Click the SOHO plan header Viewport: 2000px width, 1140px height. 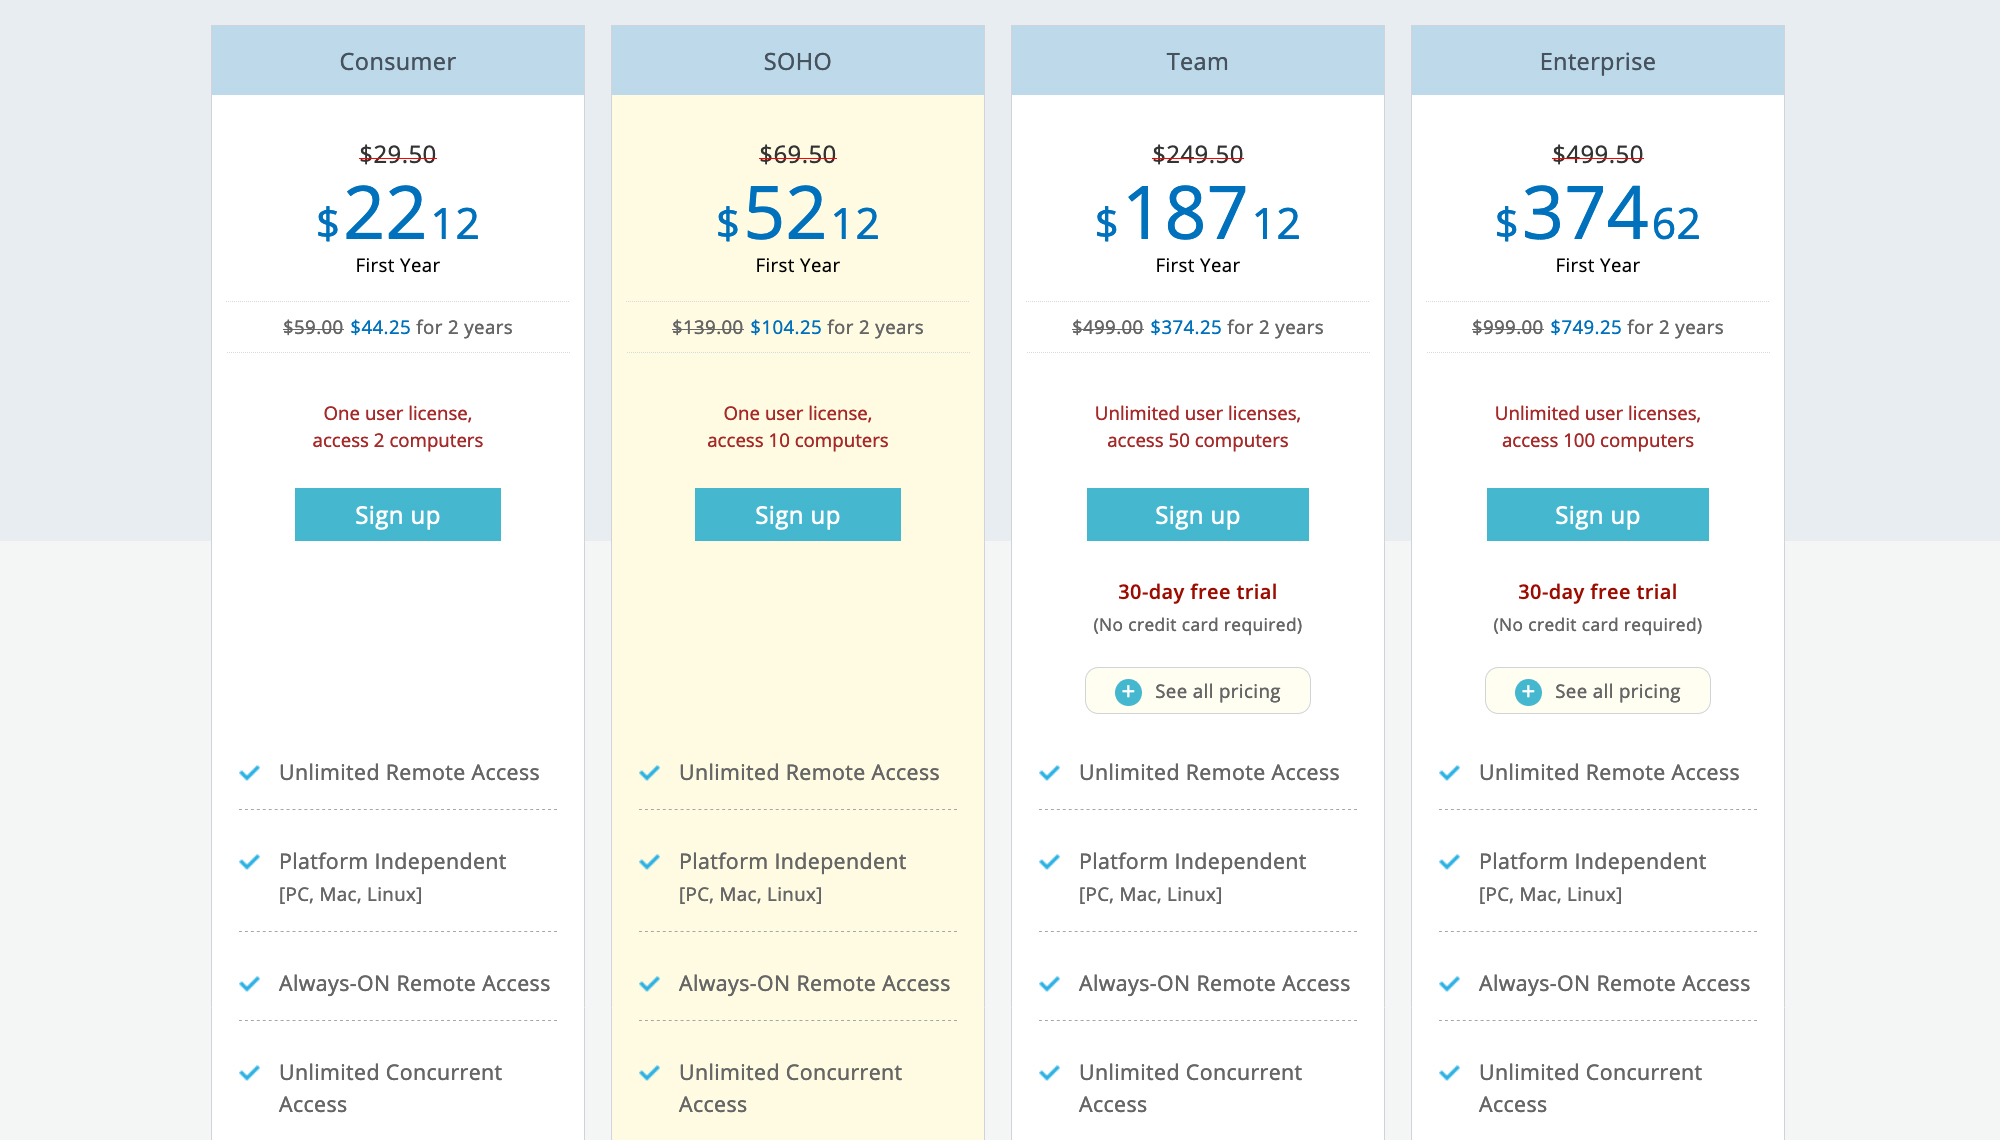[x=797, y=62]
